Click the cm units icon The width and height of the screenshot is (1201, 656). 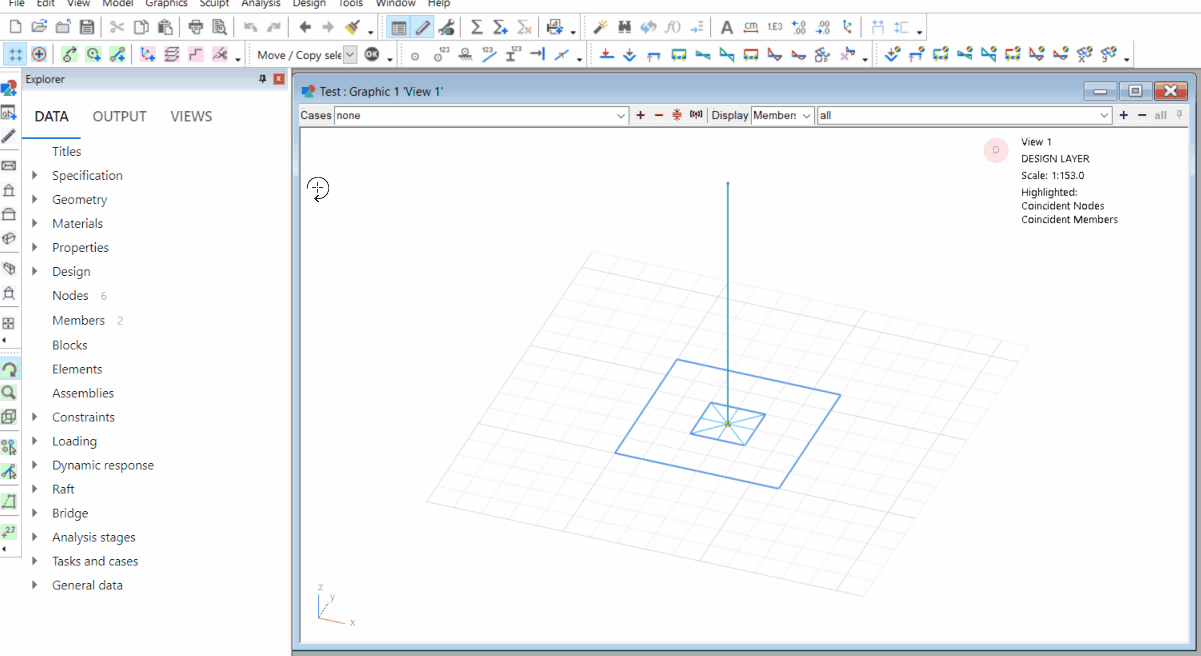click(x=750, y=27)
